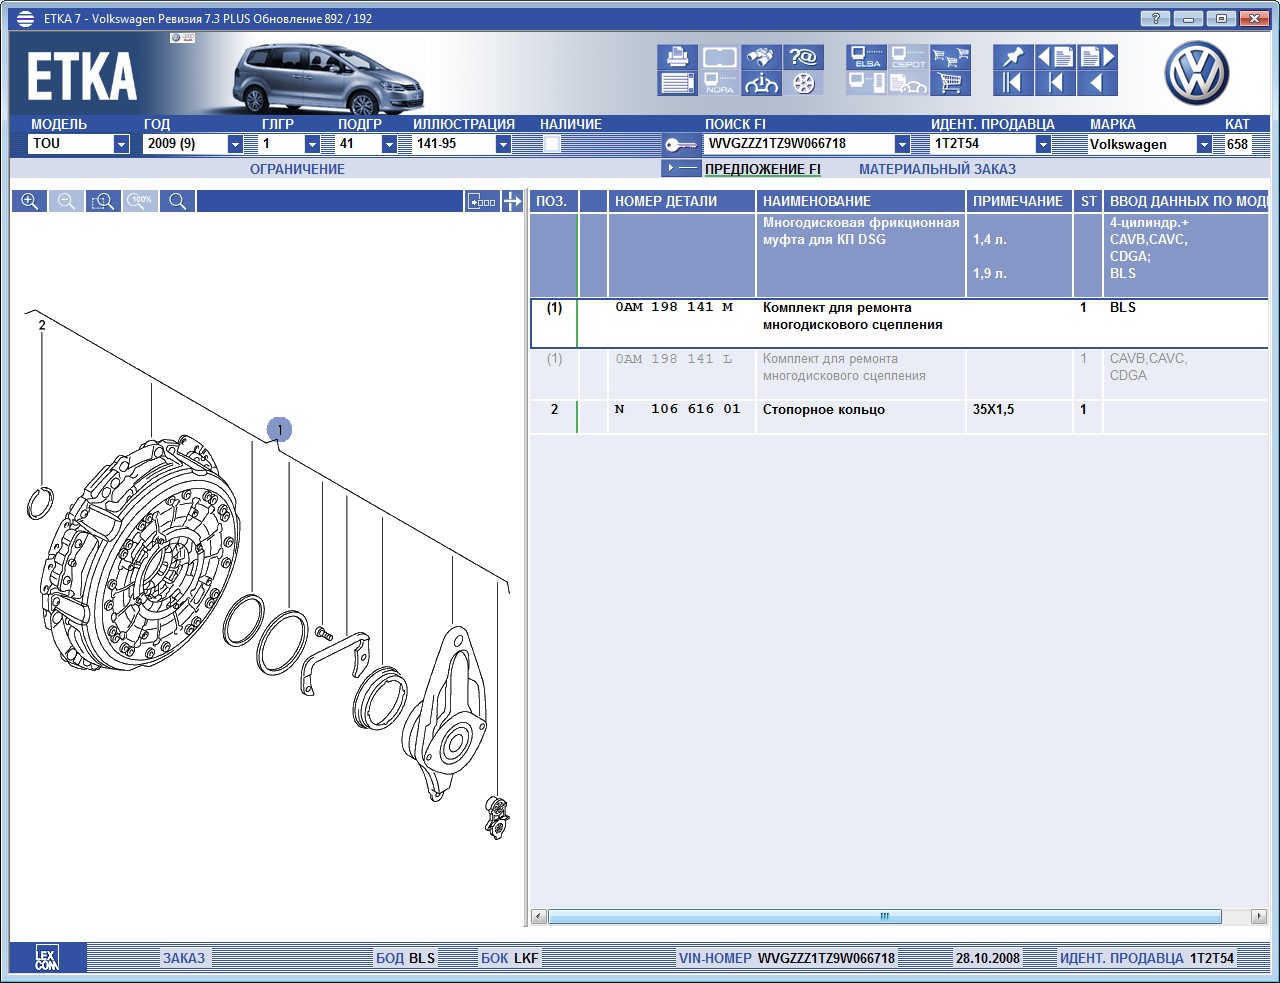Image resolution: width=1280 pixels, height=983 pixels.
Task: Open the binoculars search tool
Action: 761,57
